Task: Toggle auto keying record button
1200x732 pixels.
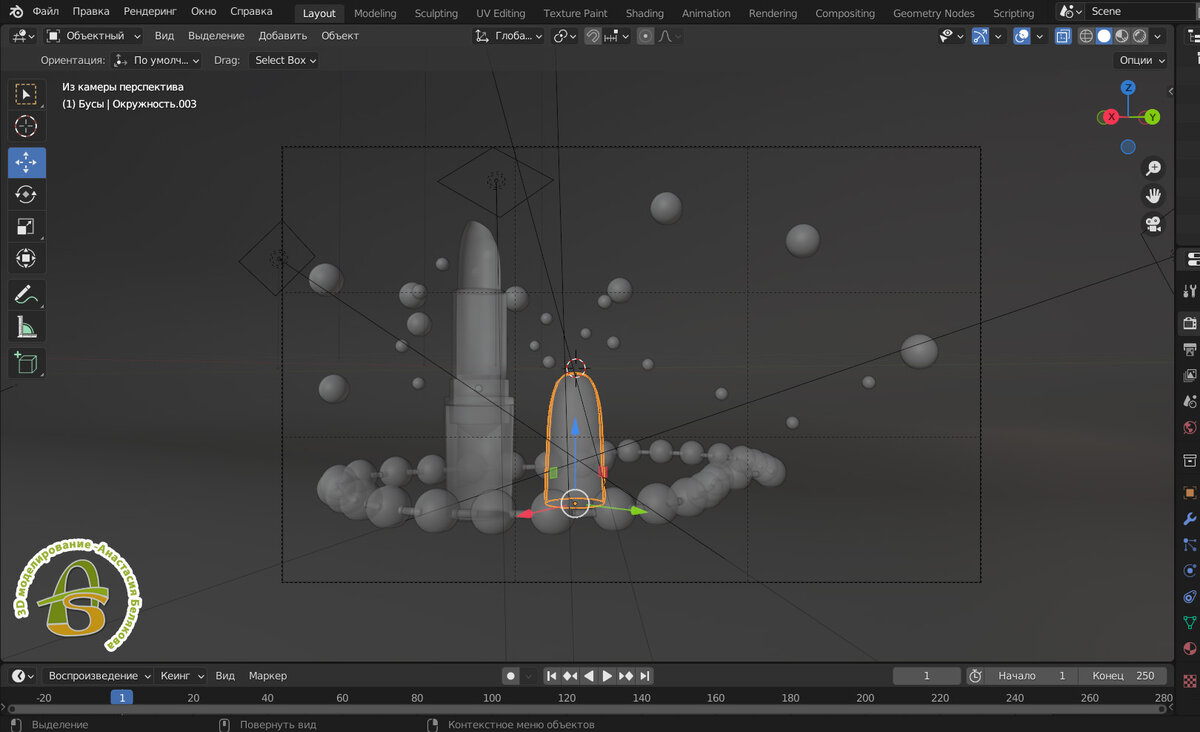Action: click(x=511, y=676)
